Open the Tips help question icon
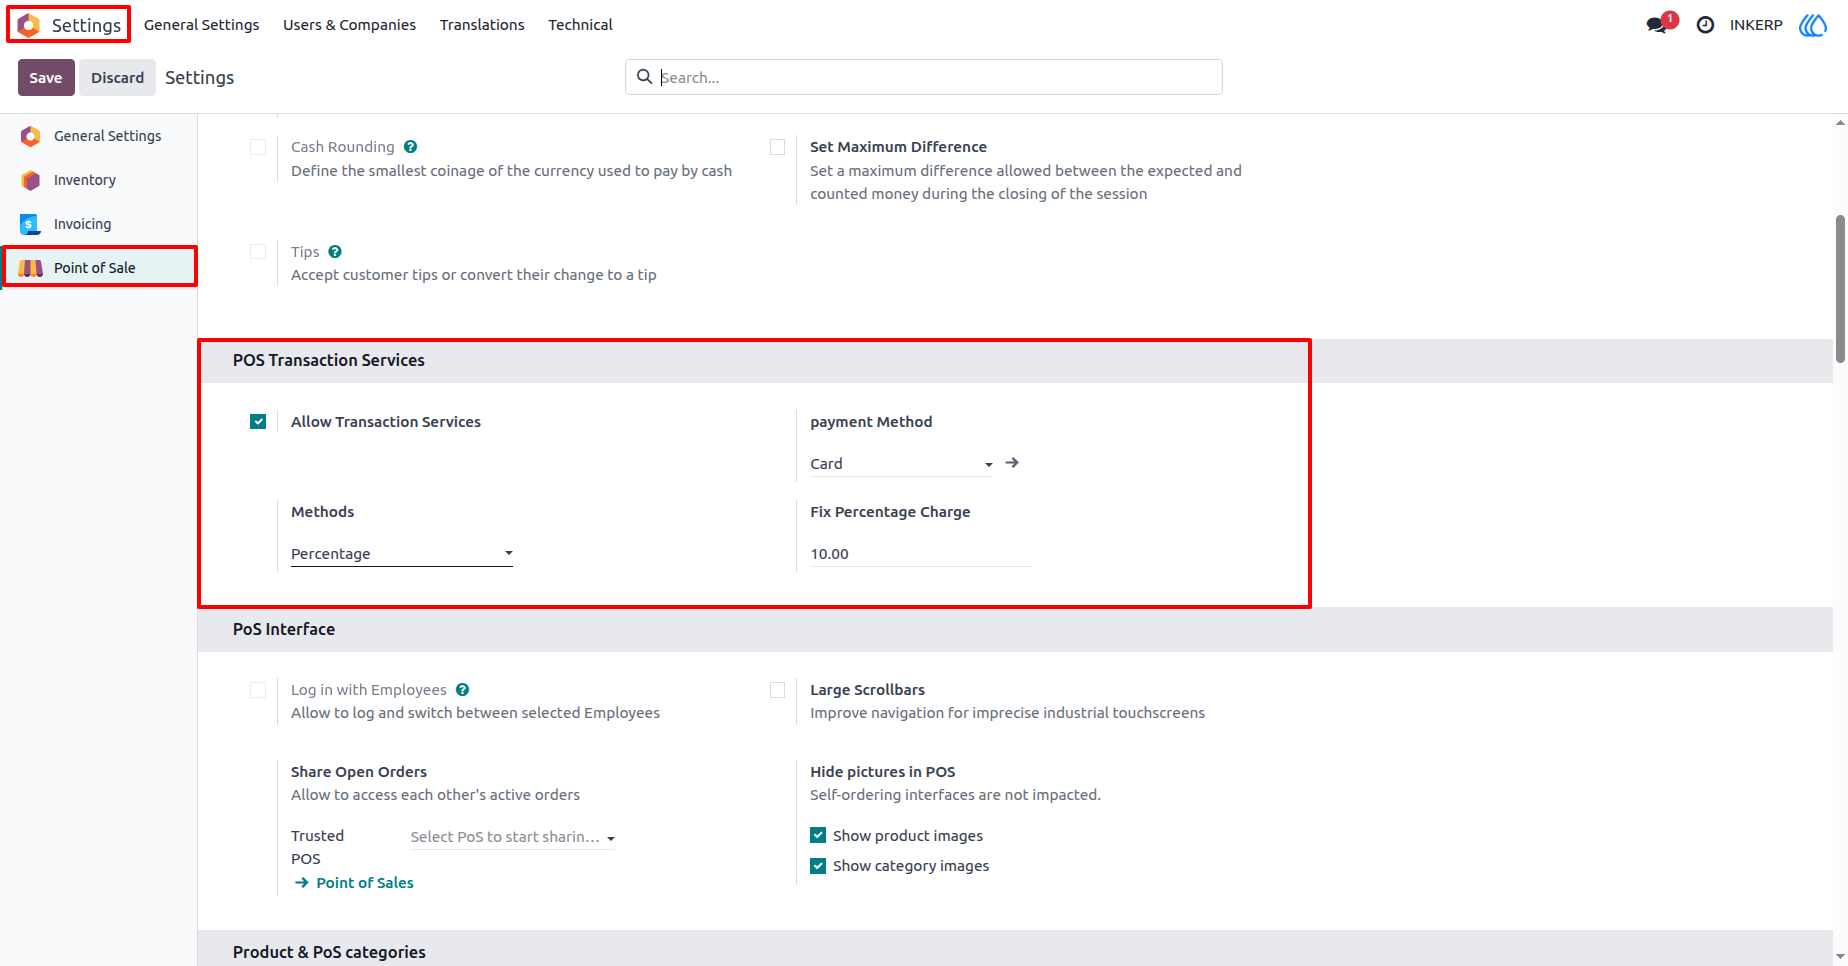Screen dimensions: 1848x966 [x=335, y=252]
